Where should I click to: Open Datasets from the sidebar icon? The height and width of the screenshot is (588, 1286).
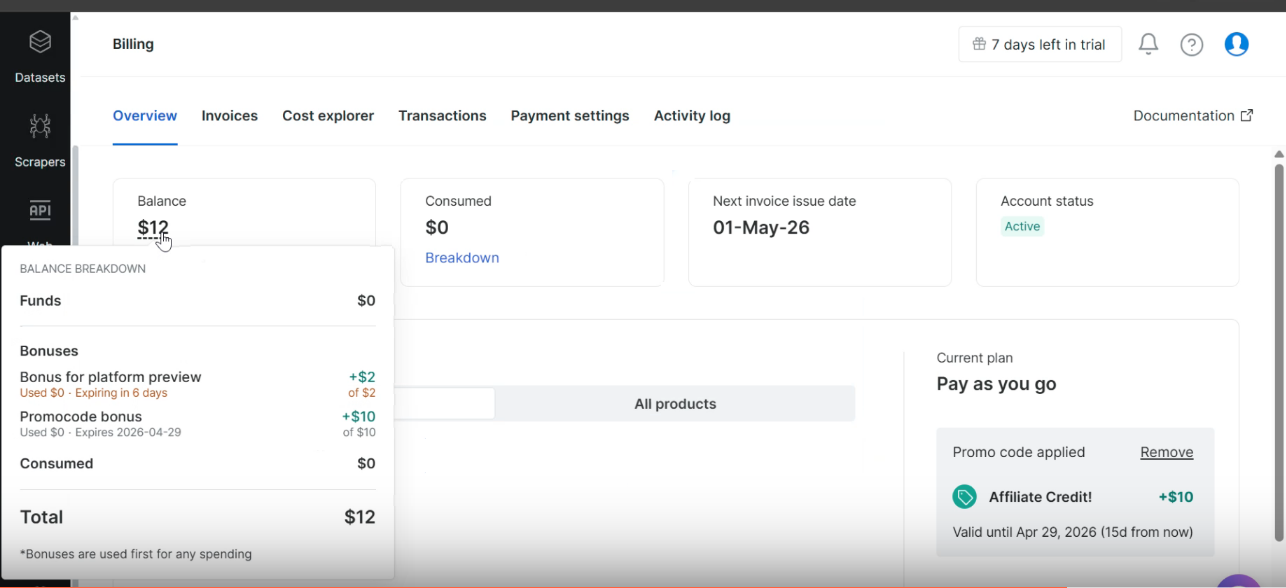(x=40, y=42)
